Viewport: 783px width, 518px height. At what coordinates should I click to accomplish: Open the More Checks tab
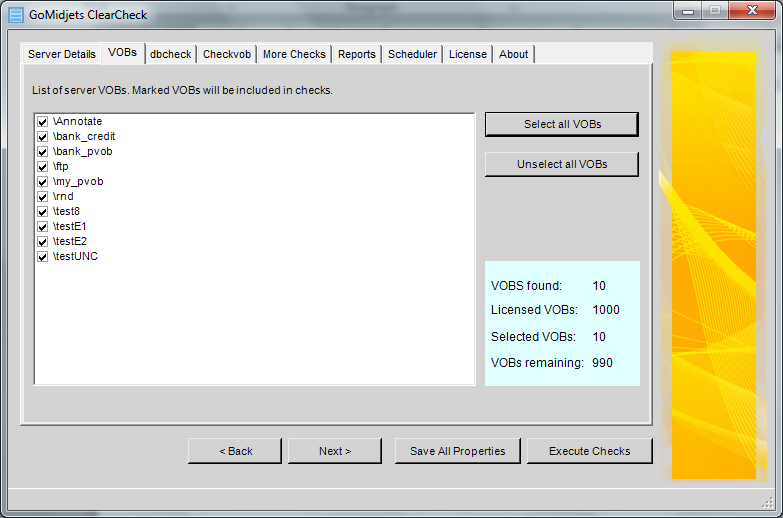pyautogui.click(x=294, y=54)
